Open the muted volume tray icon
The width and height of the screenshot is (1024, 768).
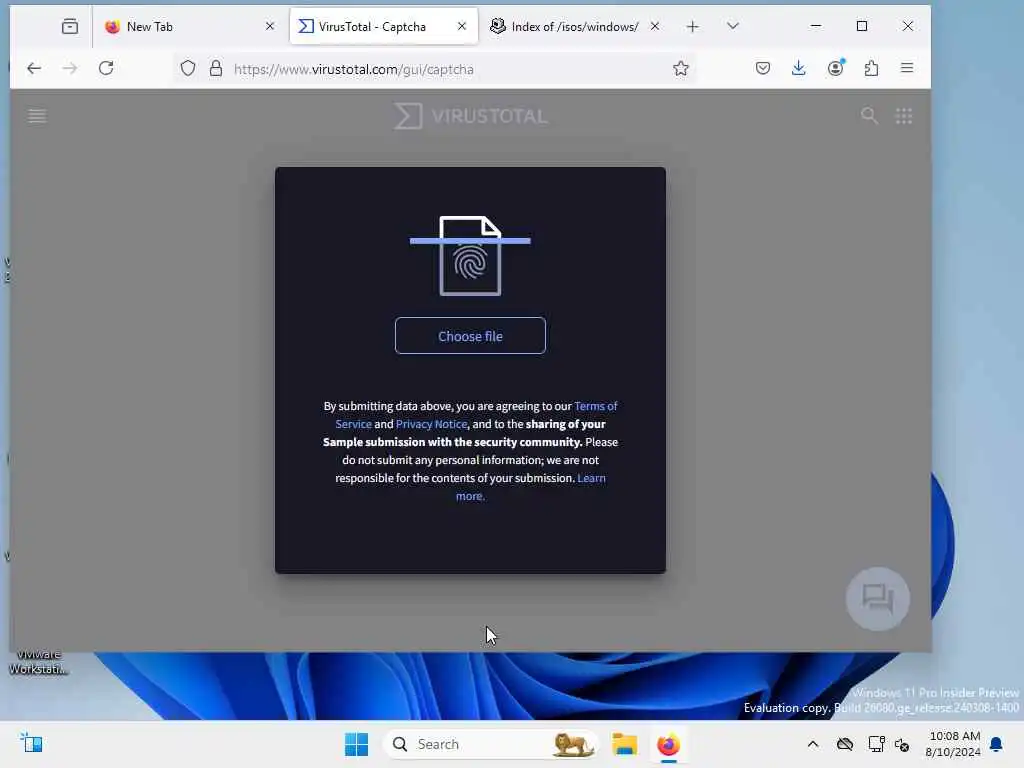[903, 744]
